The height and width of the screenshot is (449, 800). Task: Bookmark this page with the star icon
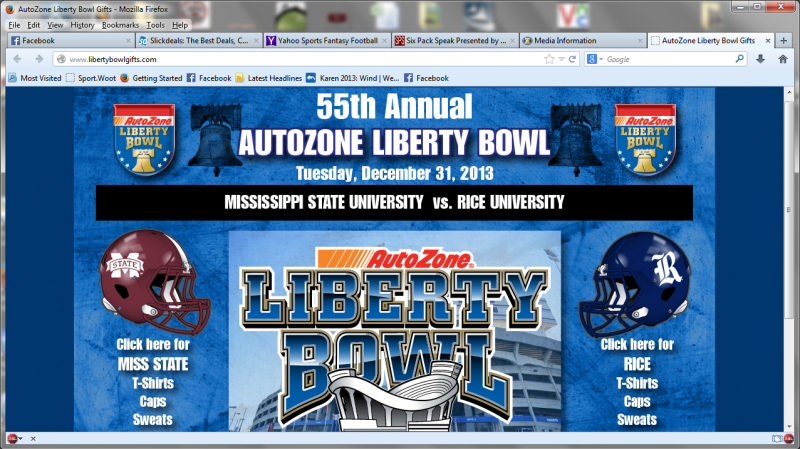tap(549, 59)
